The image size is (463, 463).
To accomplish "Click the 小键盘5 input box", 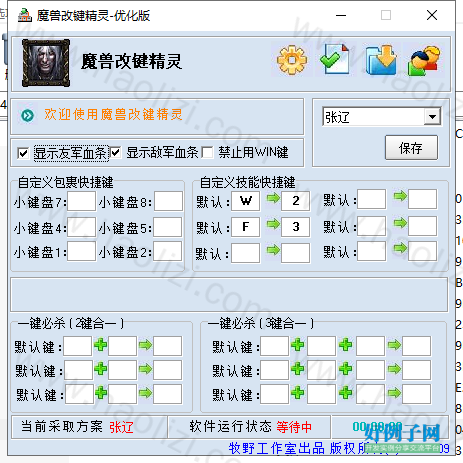I will pyautogui.click(x=168, y=227).
